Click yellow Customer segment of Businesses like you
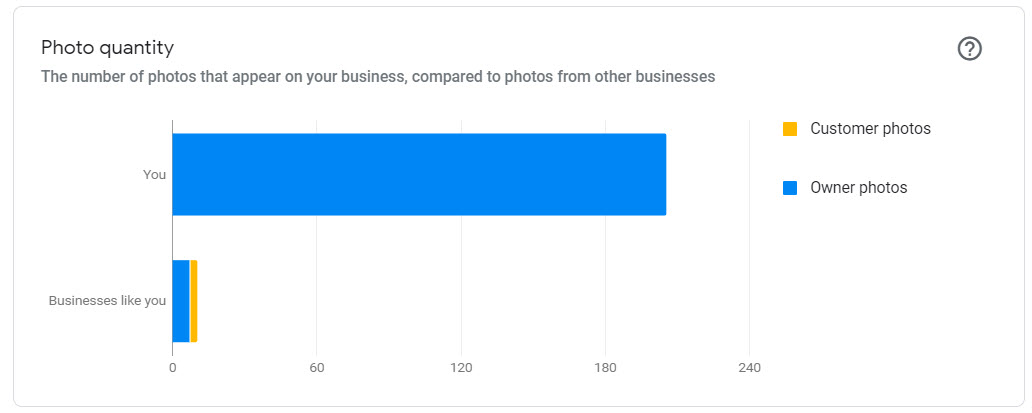This screenshot has height=413, width=1032. point(194,301)
